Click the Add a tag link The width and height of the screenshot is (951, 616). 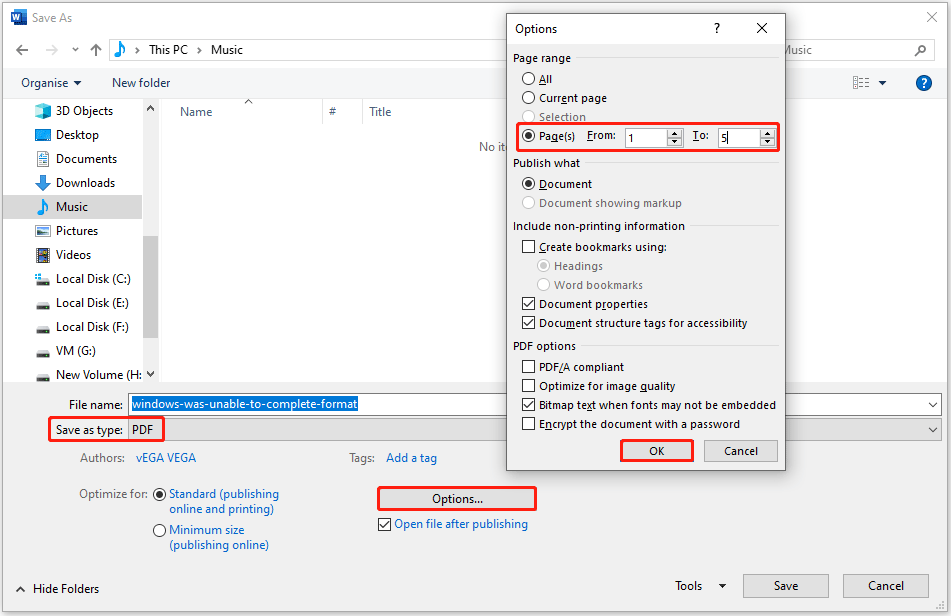tap(411, 457)
